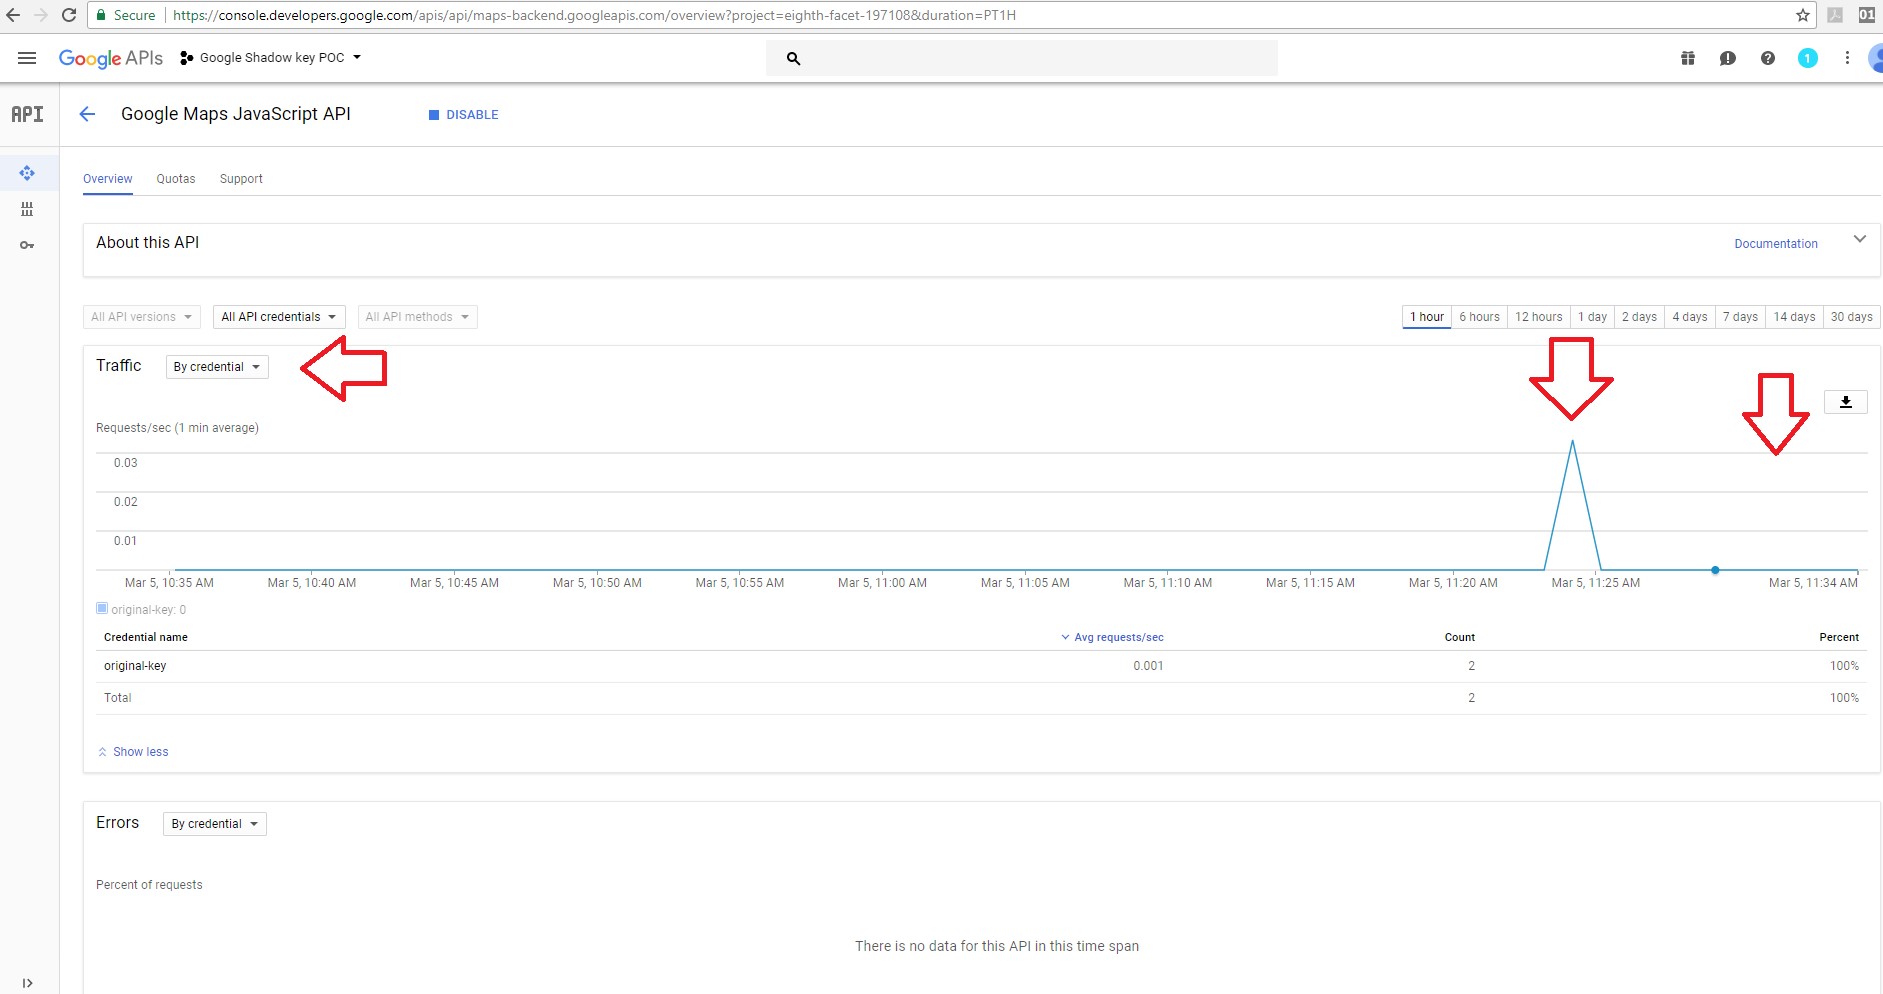
Task: Click the original-key table row name
Action: click(135, 666)
